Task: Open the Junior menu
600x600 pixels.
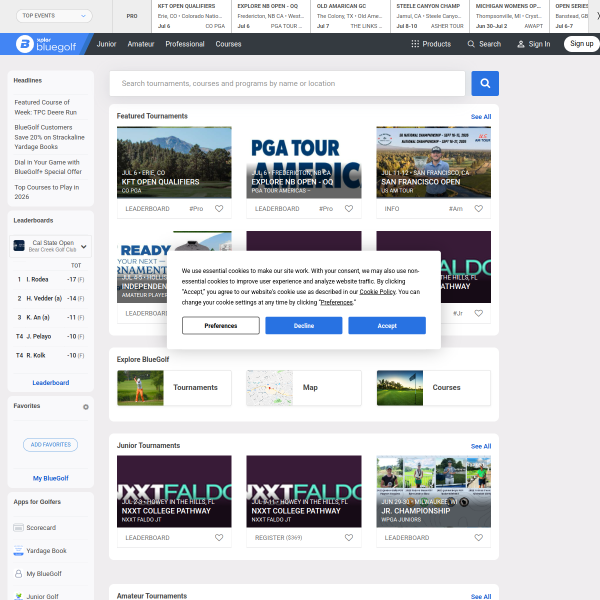Action: 106,44
